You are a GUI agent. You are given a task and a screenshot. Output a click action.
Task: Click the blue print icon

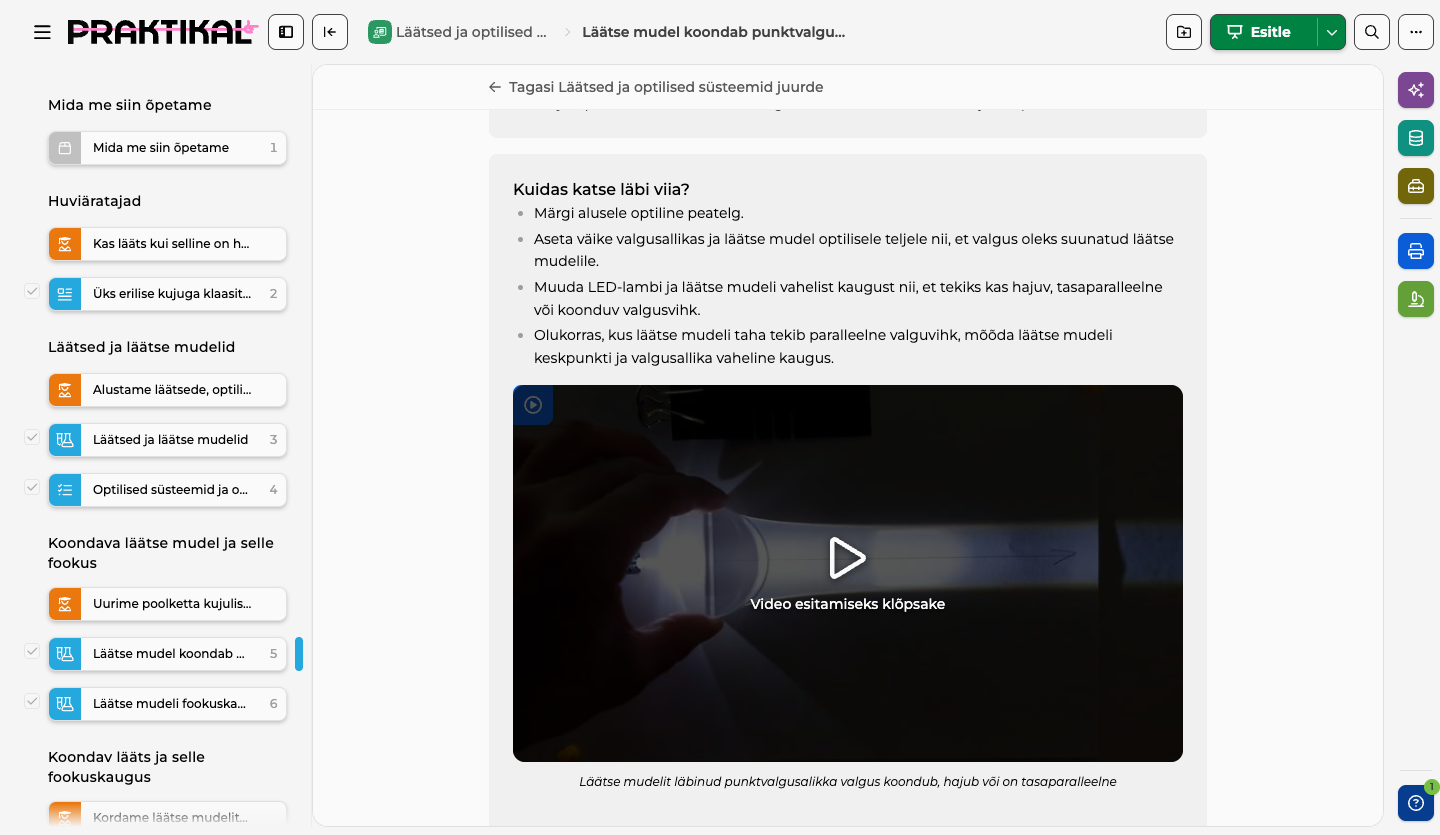[x=1416, y=251]
